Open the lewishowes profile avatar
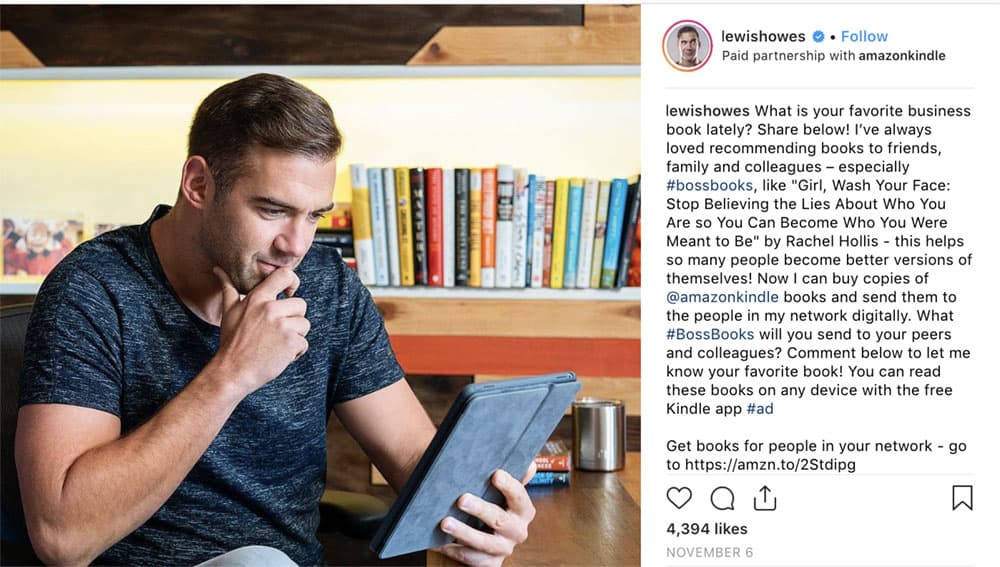Viewport: 1000px width, 567px height. tap(688, 45)
